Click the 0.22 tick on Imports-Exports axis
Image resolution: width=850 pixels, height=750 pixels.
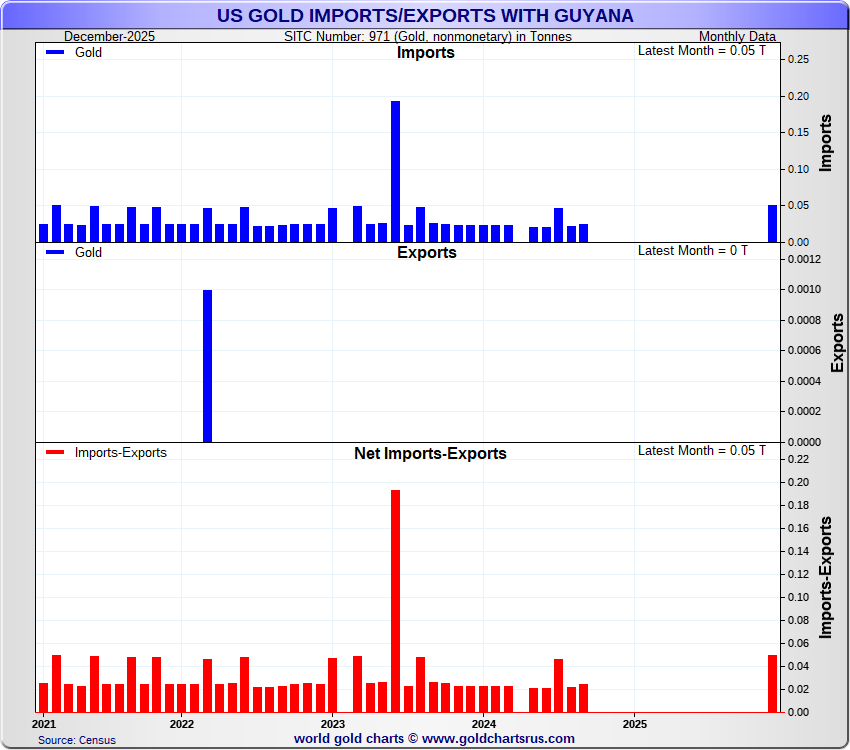pyautogui.click(x=798, y=459)
